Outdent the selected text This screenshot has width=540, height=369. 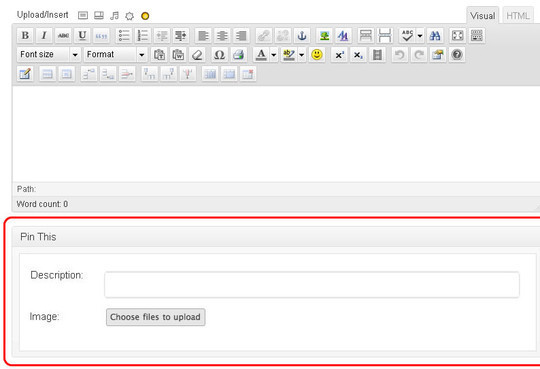coord(162,35)
